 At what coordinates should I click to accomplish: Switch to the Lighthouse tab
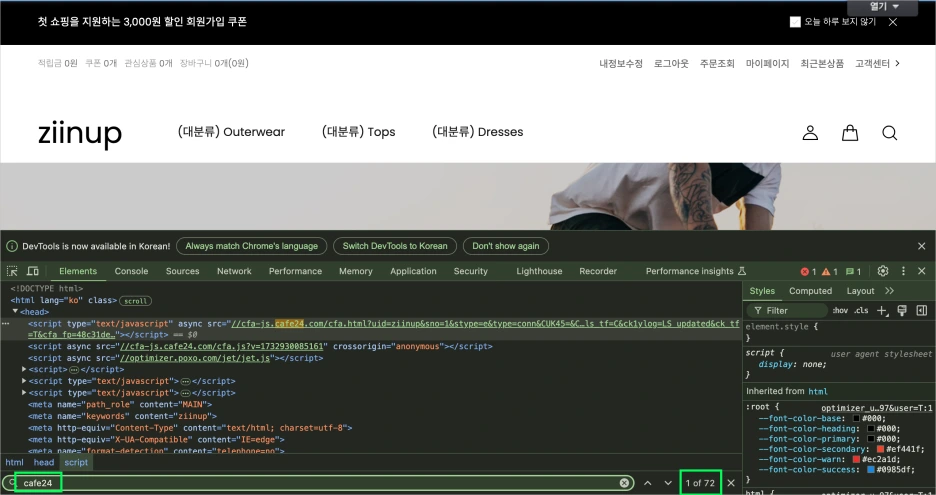(539, 271)
